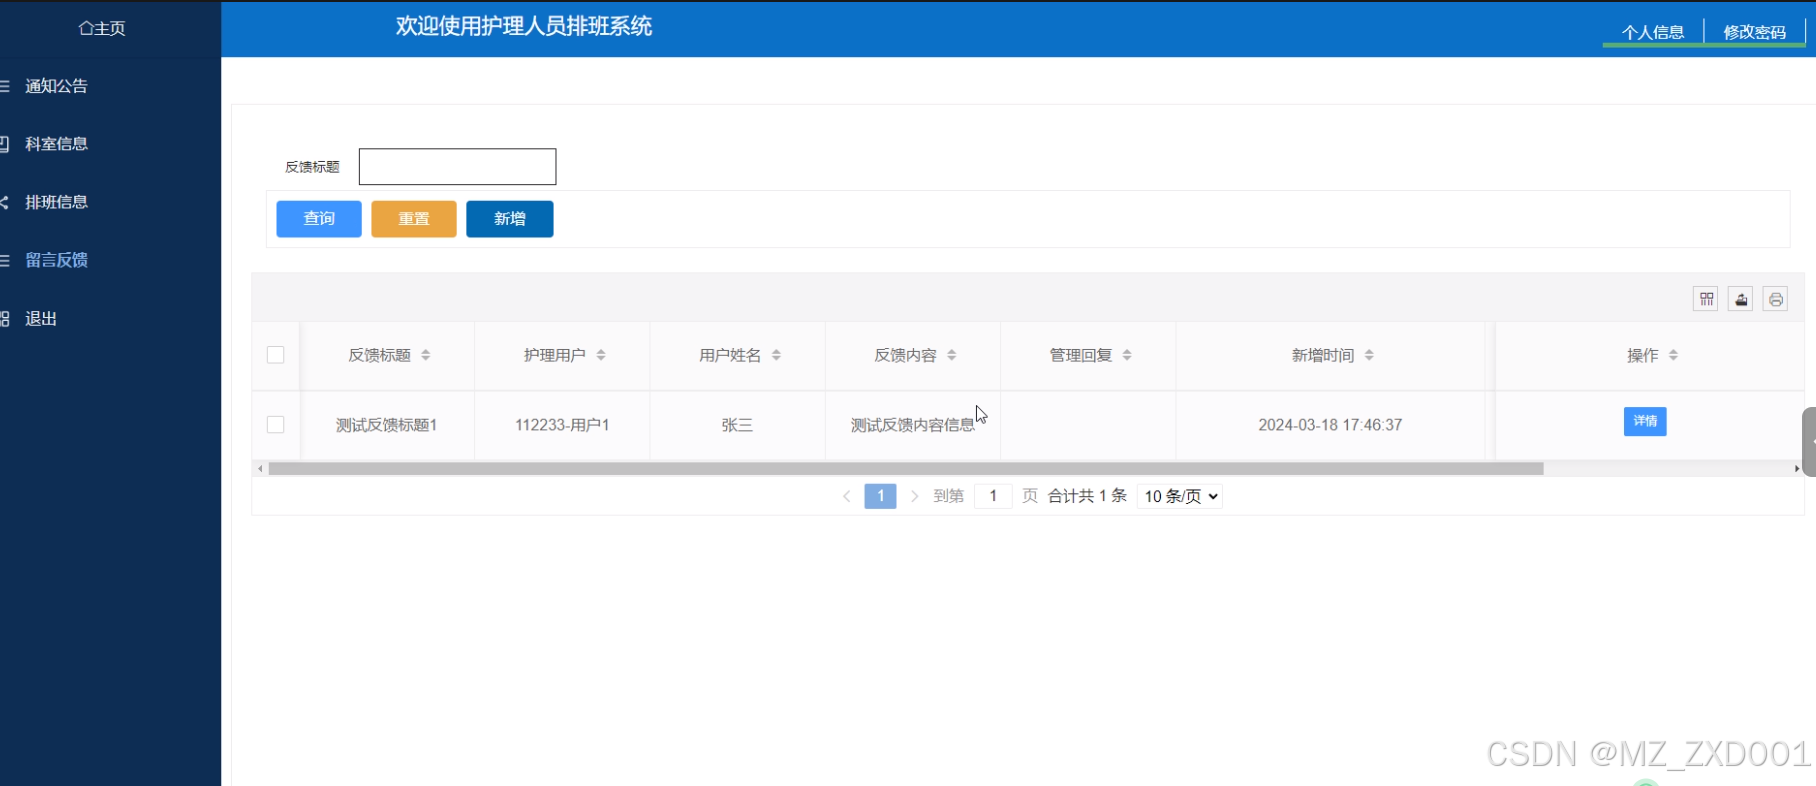Click page number 1 in pagination
Screen dimensions: 1816x786
[x=880, y=496]
